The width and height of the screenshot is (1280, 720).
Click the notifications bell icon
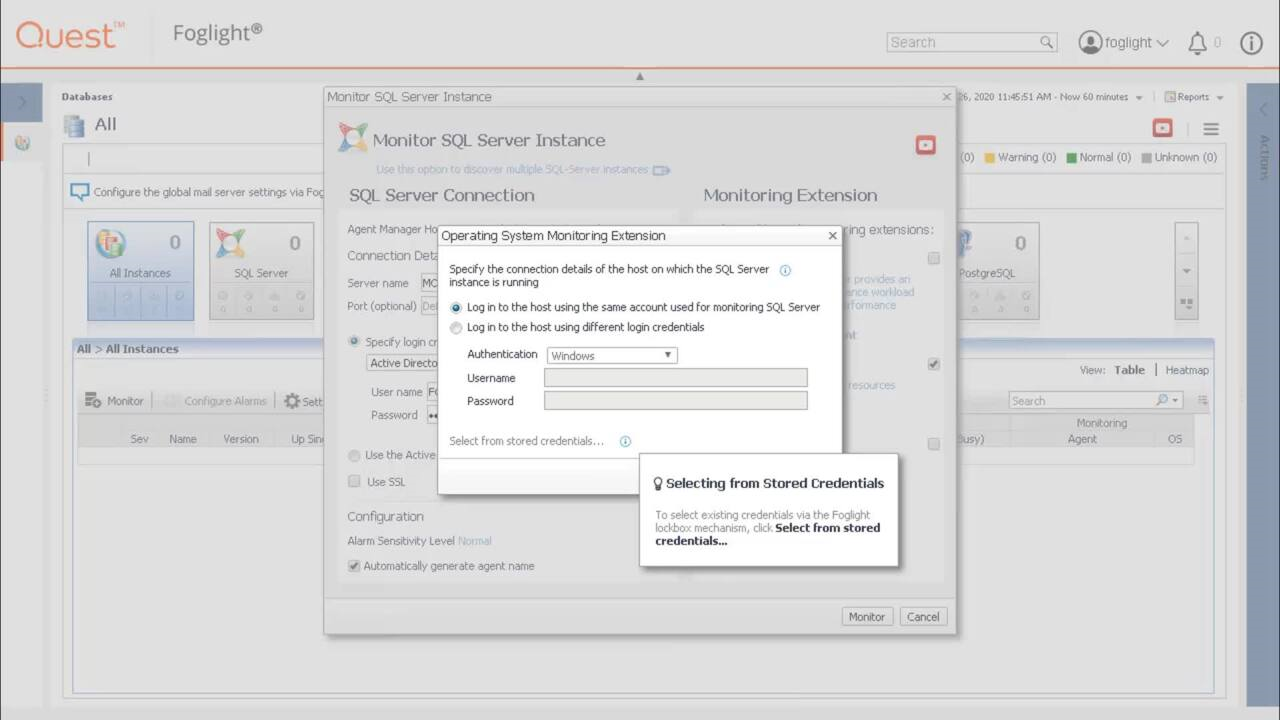[x=1197, y=42]
